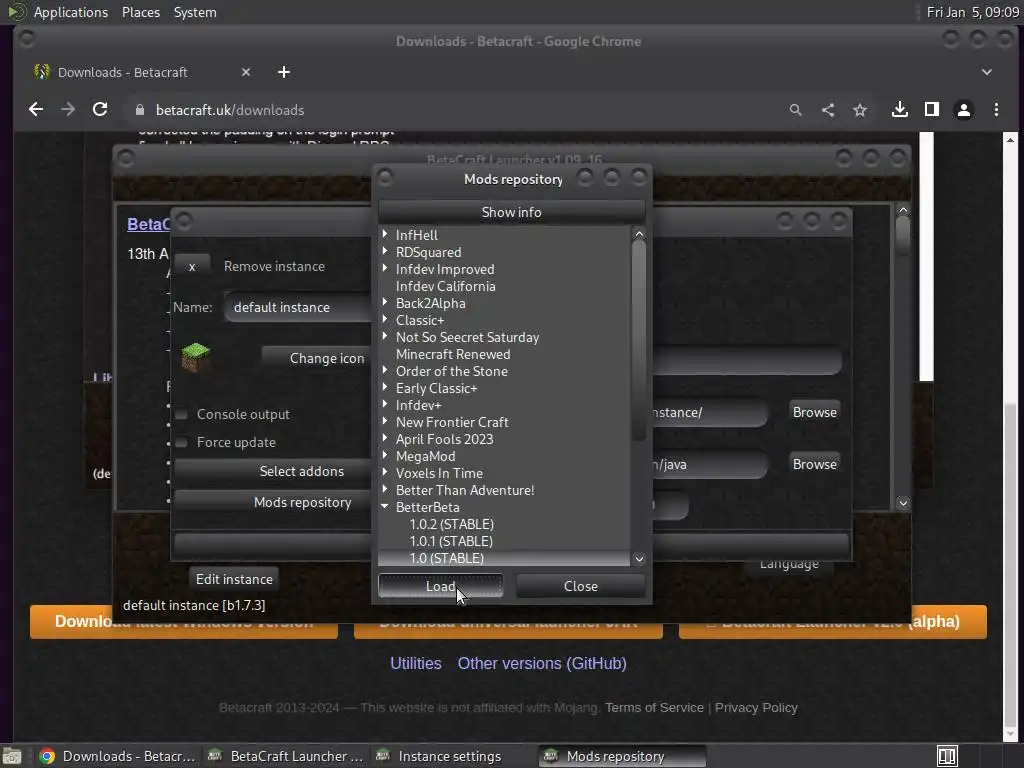
Task: Expand Order of the Stone entry
Action: click(x=385, y=370)
